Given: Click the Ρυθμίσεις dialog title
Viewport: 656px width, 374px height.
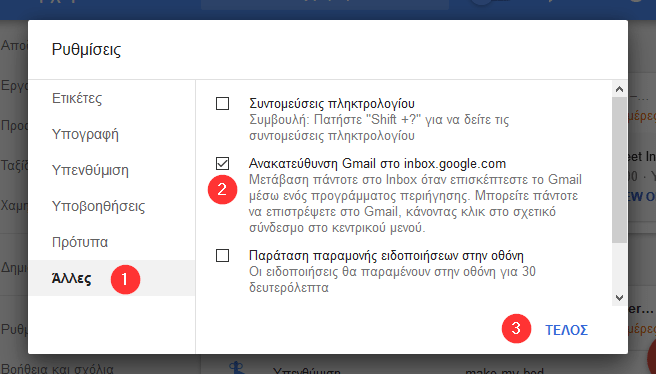Looking at the screenshot, I should 86,49.
